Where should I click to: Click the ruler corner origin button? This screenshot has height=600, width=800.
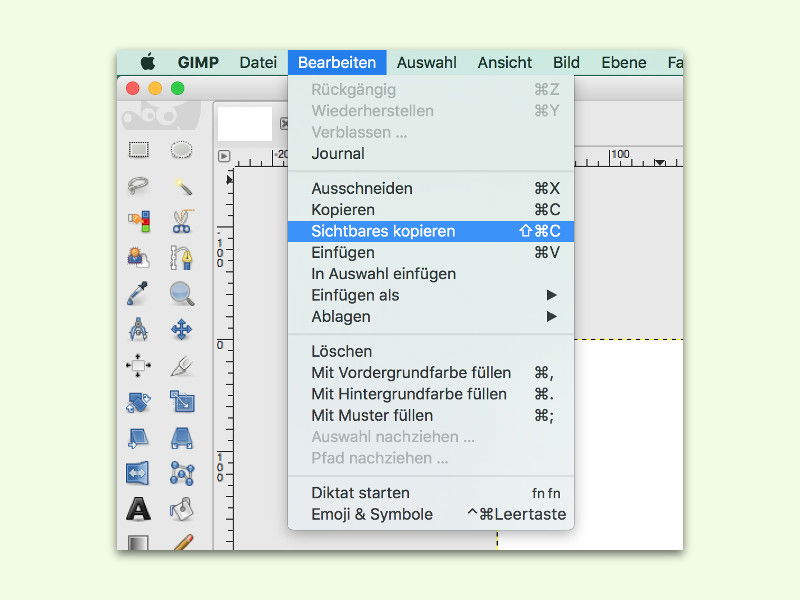coord(224,156)
